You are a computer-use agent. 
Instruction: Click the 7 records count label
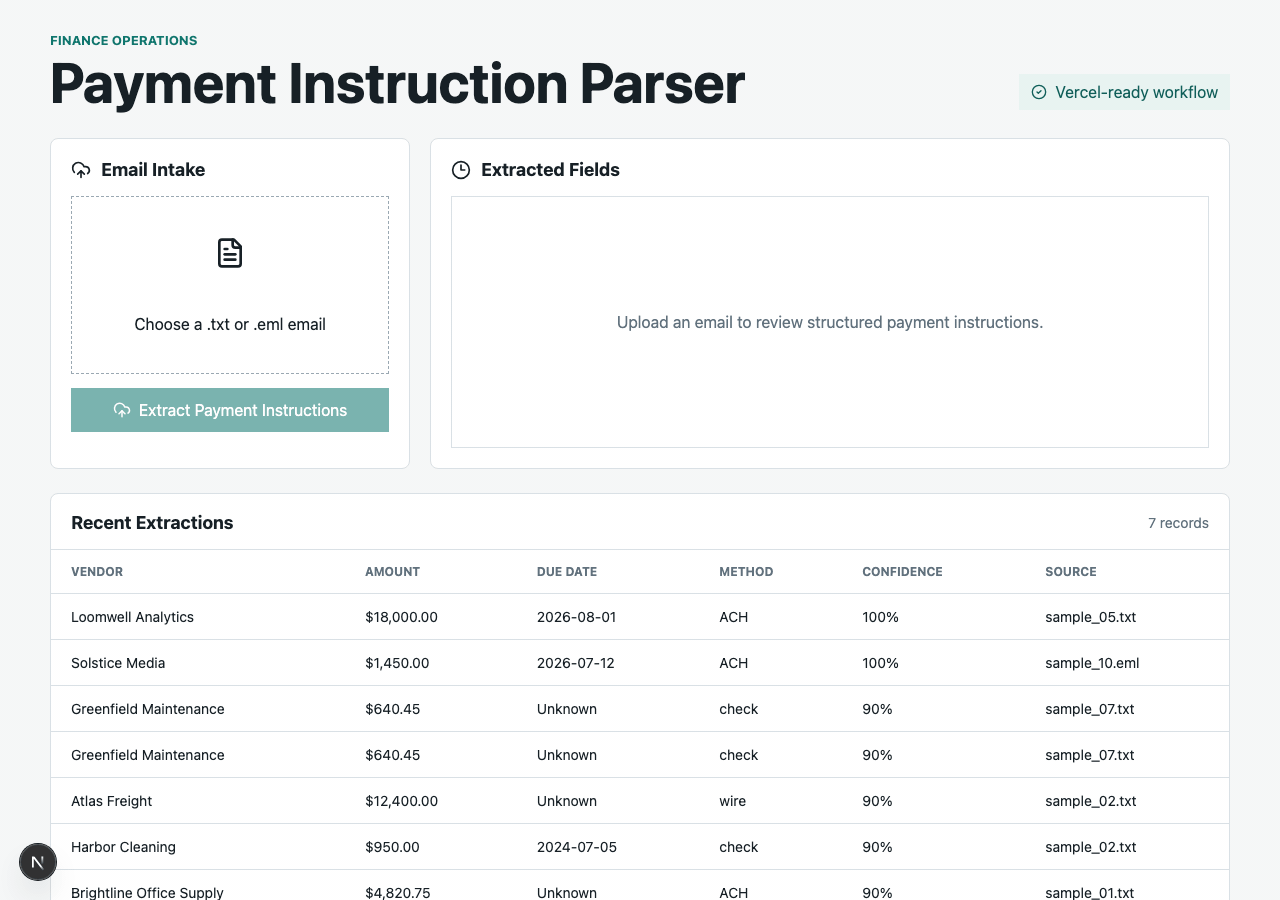pyautogui.click(x=1178, y=523)
